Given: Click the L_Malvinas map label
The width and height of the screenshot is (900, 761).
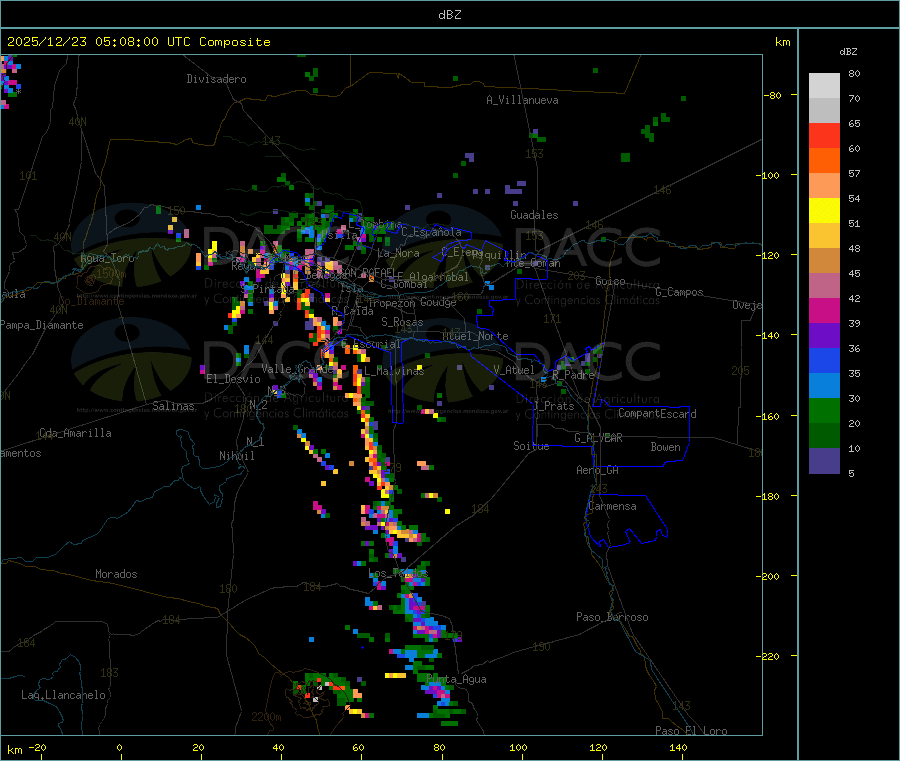Looking at the screenshot, I should click(394, 371).
